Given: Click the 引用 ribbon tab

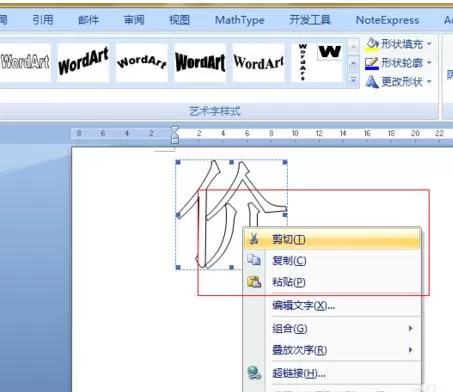Looking at the screenshot, I should click(43, 20).
